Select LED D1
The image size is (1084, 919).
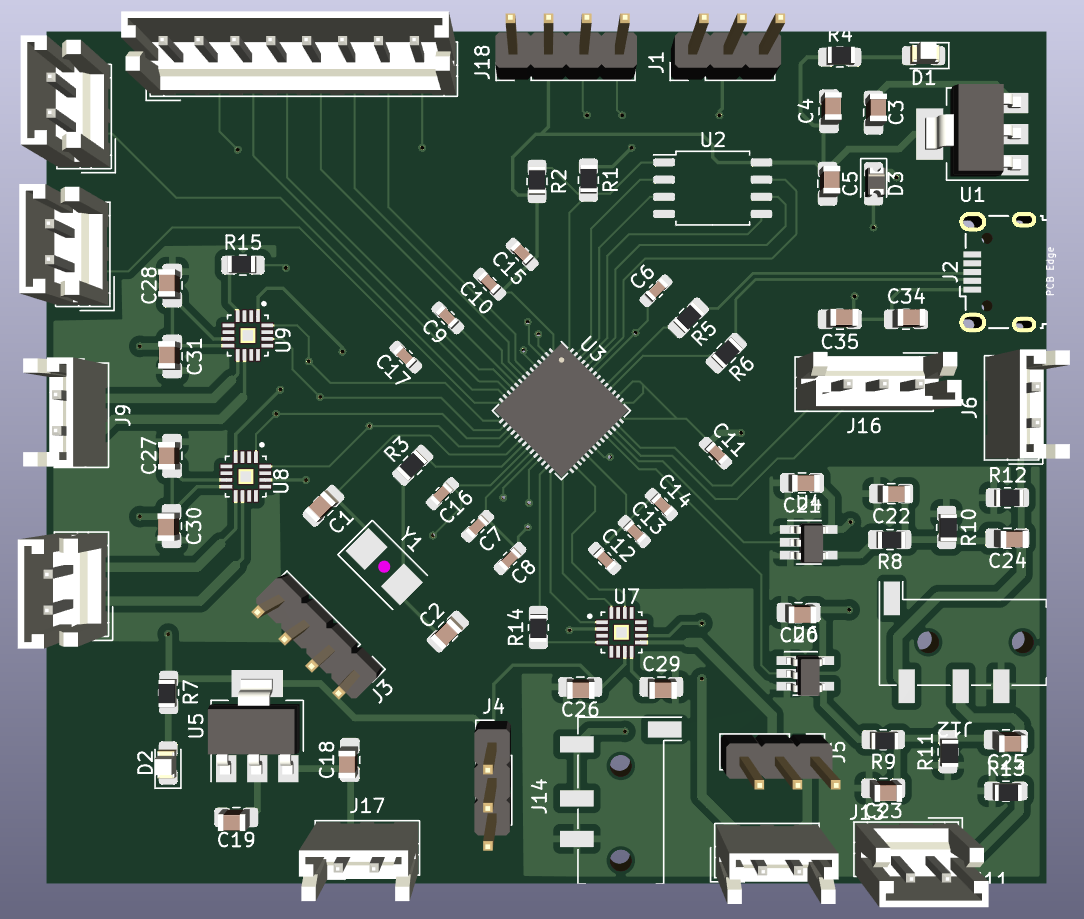(924, 53)
